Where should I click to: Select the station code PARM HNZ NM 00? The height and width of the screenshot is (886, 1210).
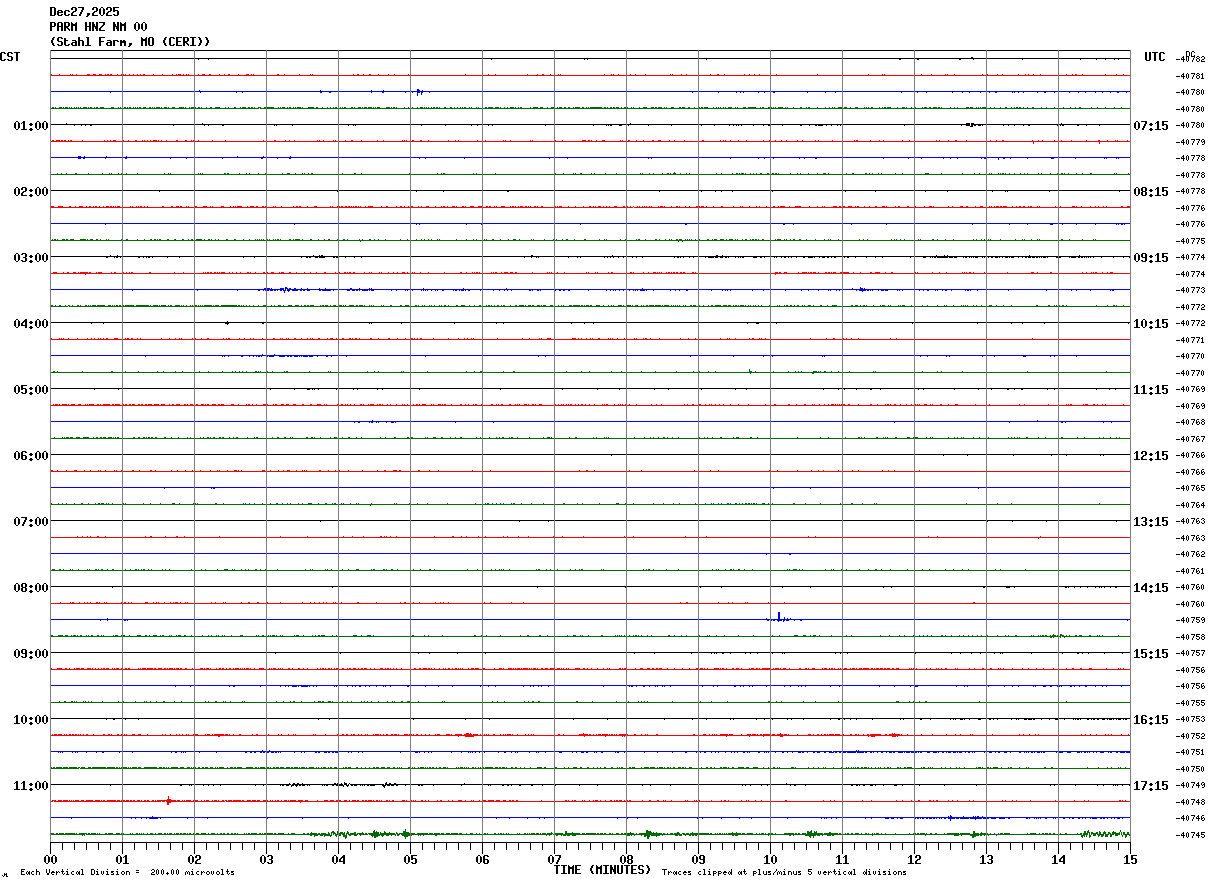[x=98, y=27]
